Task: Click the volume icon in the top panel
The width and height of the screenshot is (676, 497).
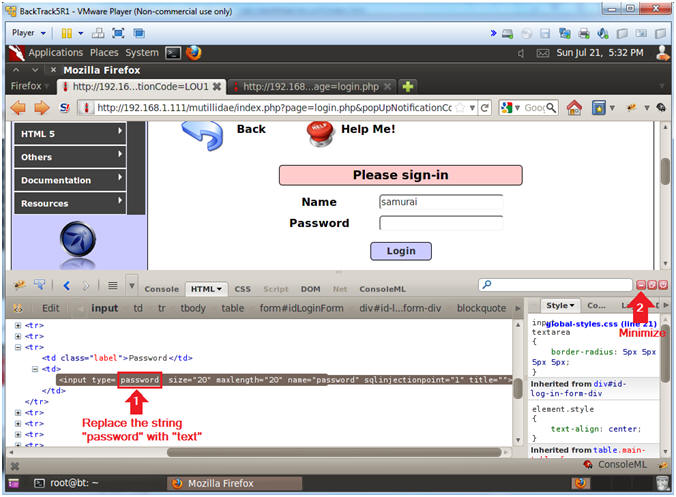Action: (521, 53)
